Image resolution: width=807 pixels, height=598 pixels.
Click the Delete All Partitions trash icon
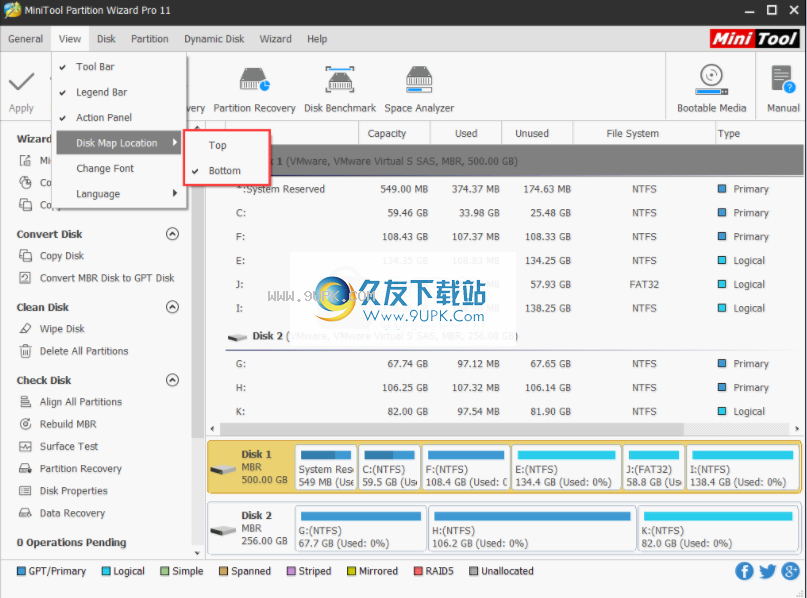(25, 351)
